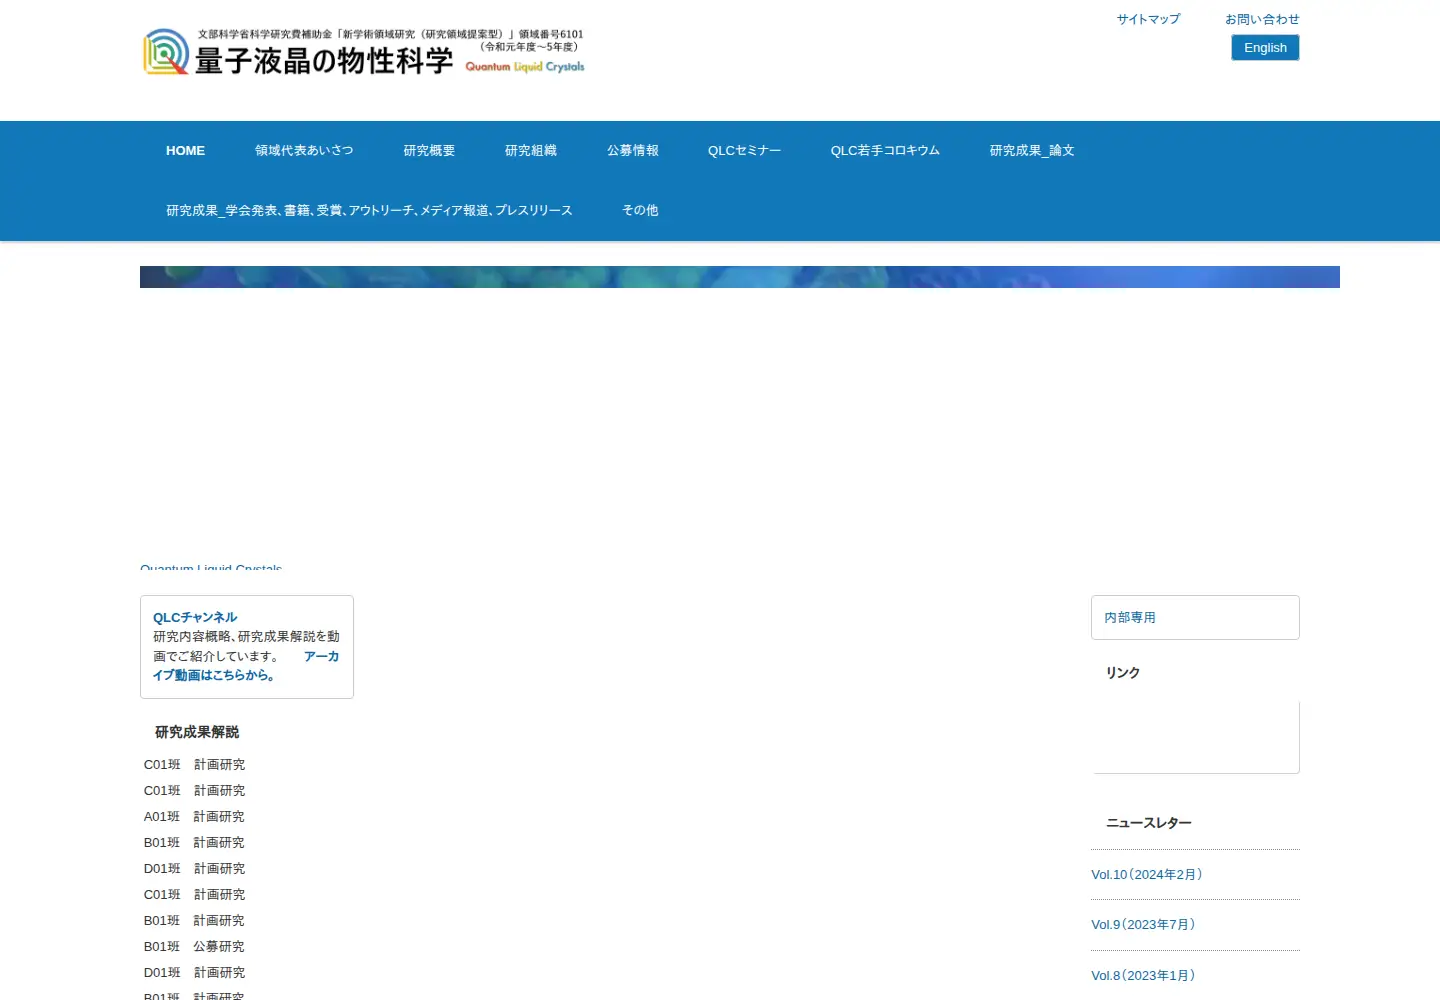
Task: Open the QLCチャンネル link
Action: pos(195,618)
